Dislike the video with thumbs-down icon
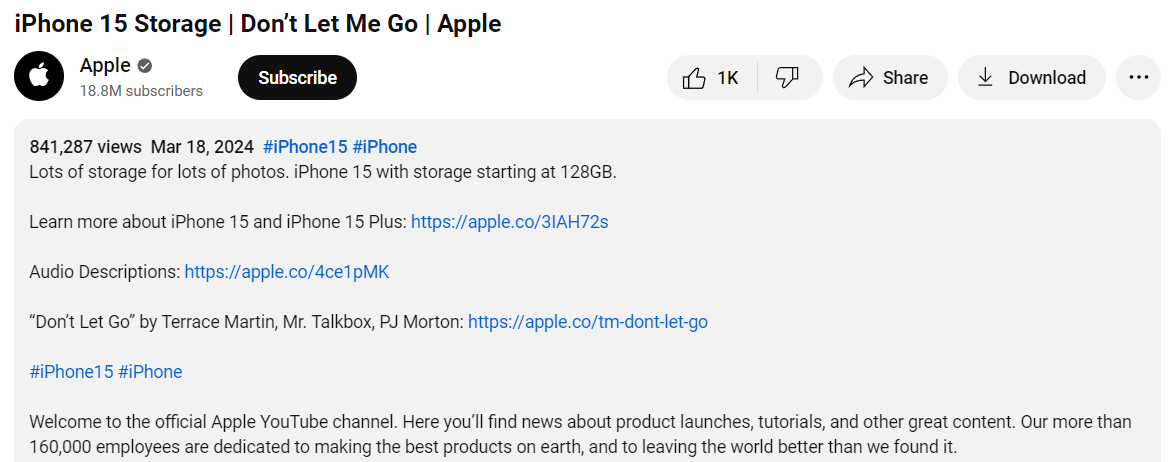The height and width of the screenshot is (462, 1170). 787,78
